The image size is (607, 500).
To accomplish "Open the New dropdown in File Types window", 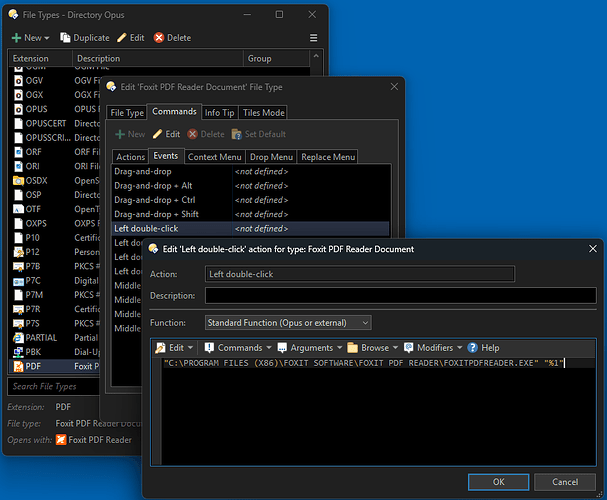I will tap(31, 38).
